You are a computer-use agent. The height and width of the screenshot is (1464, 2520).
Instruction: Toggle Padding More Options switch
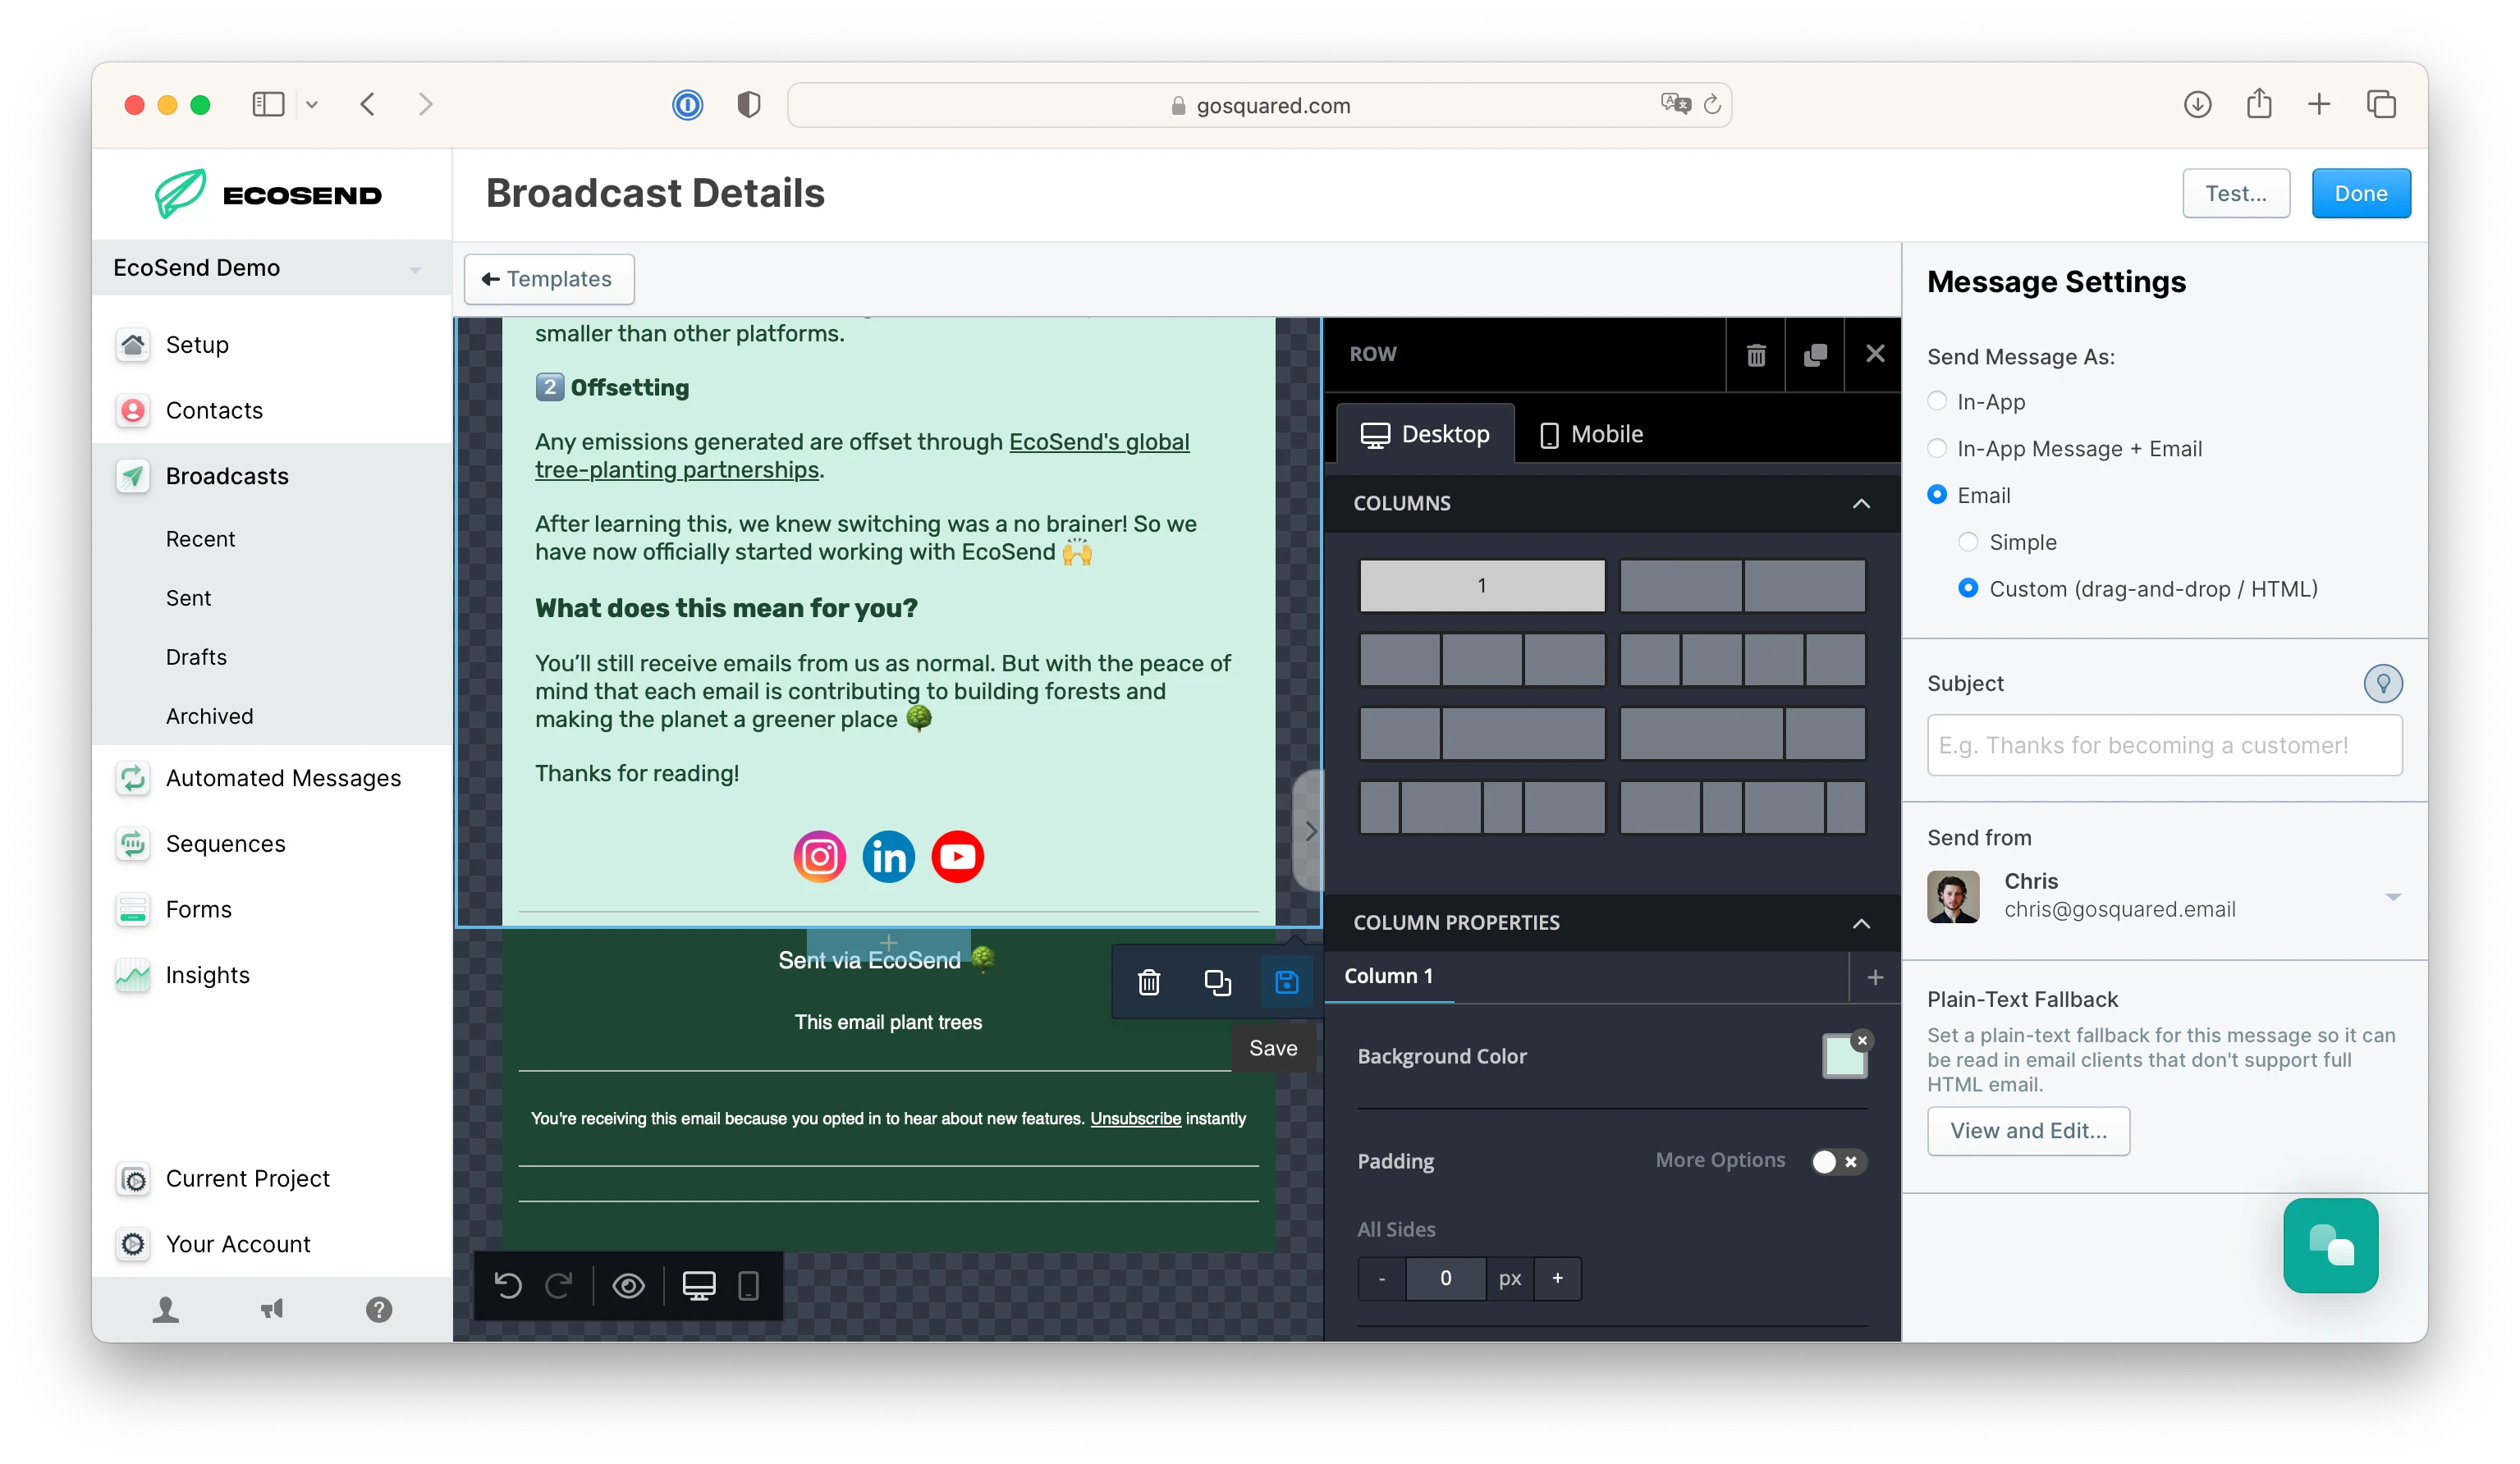1838,1161
